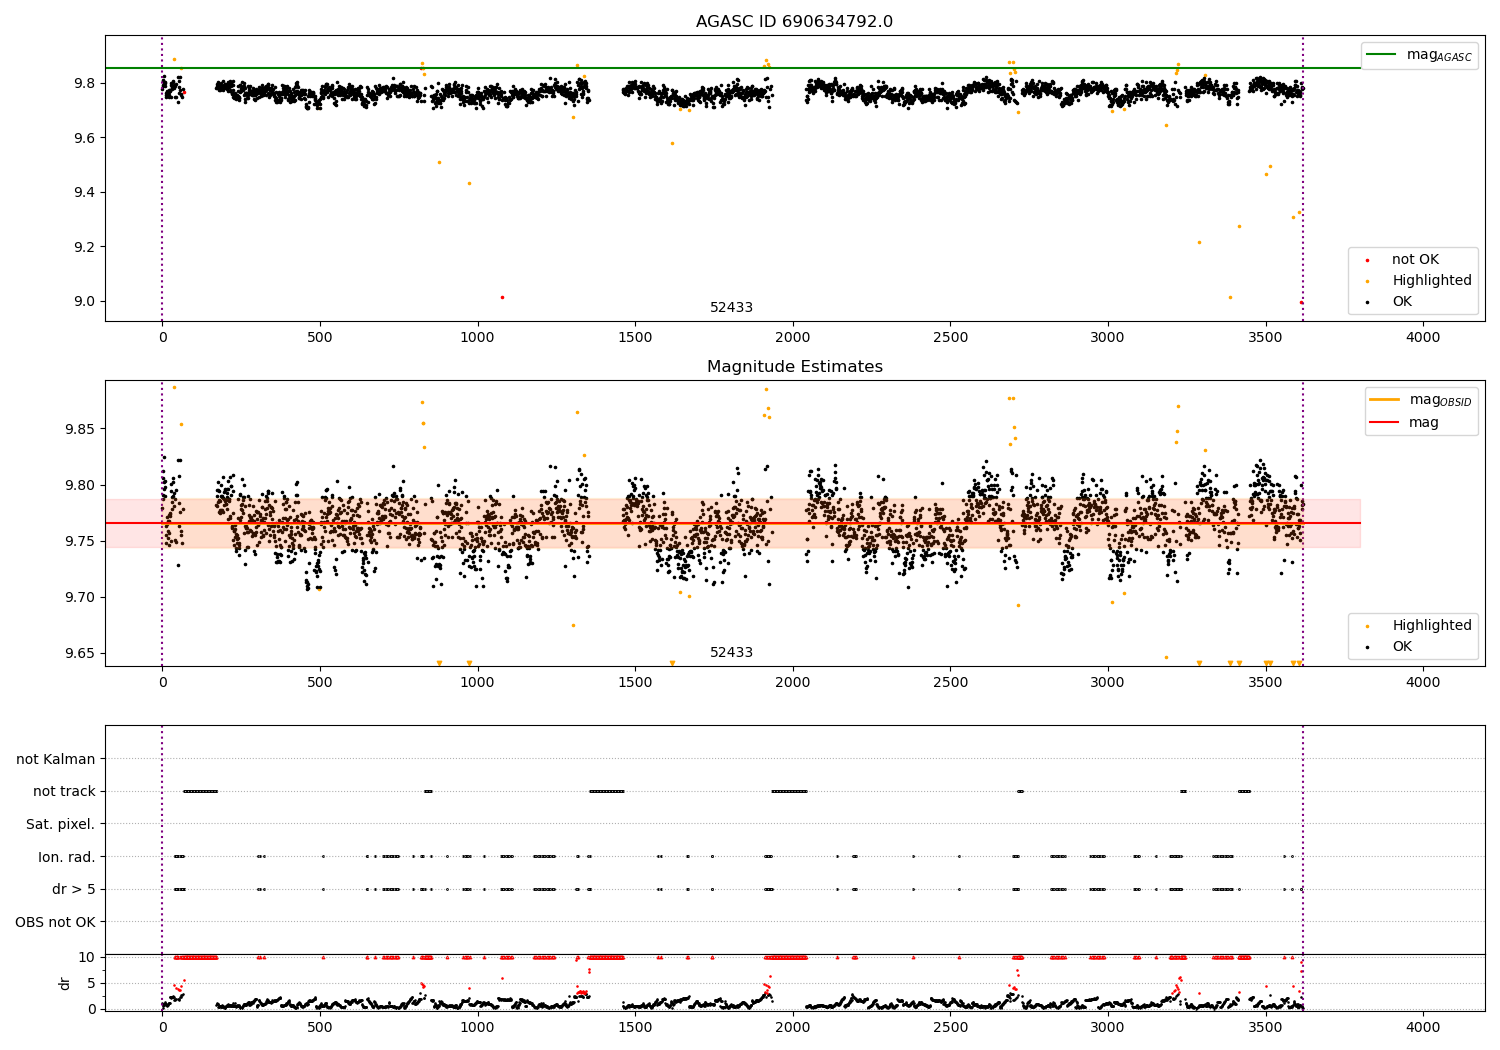Select the 'not track' row label
Viewport: 1500px width, 1050px height.
pos(64,792)
